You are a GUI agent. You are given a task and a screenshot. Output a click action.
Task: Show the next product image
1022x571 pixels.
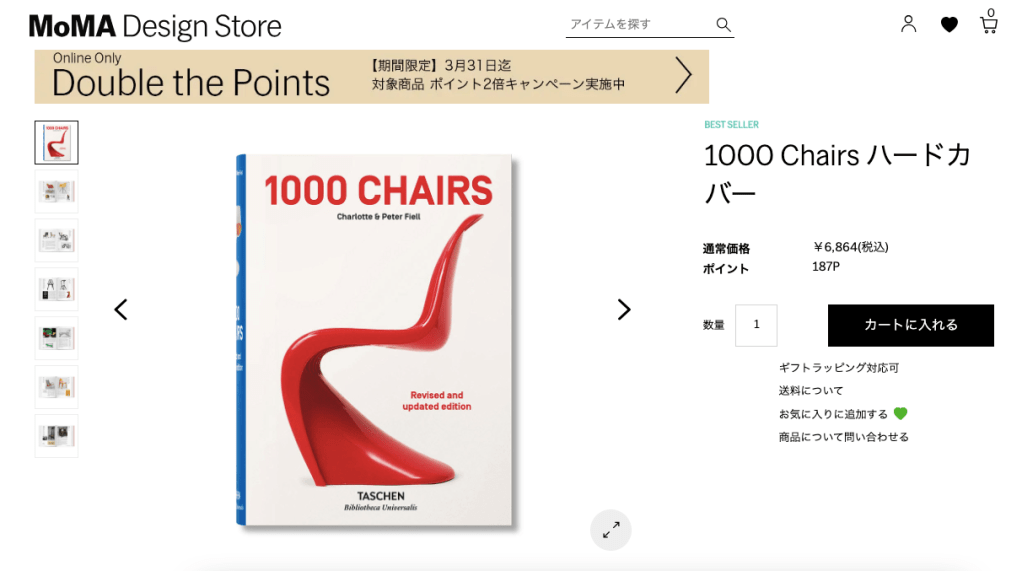click(x=624, y=310)
